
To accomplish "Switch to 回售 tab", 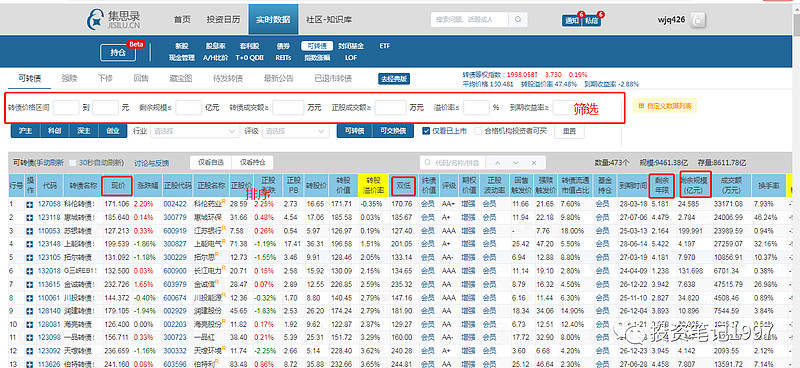I will (141, 79).
